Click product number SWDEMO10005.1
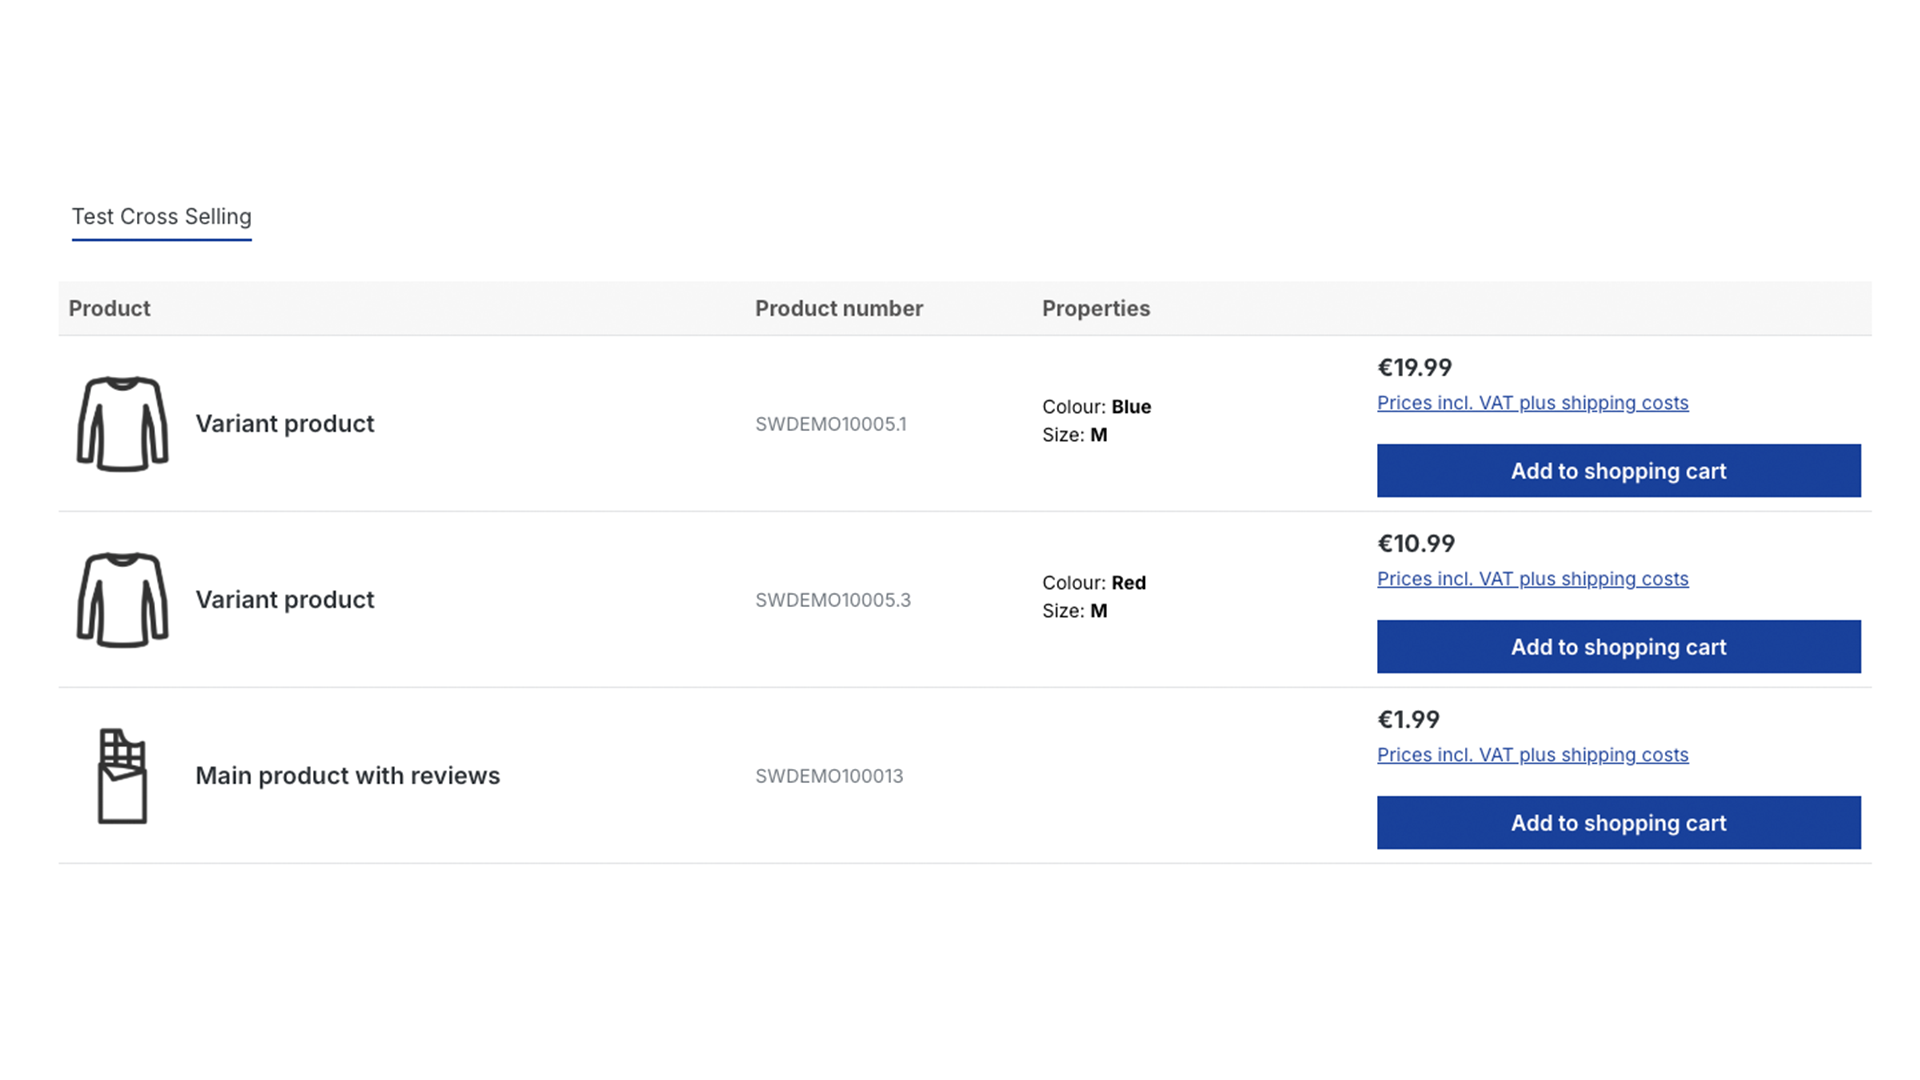The width and height of the screenshot is (1920, 1080). pyautogui.click(x=830, y=424)
